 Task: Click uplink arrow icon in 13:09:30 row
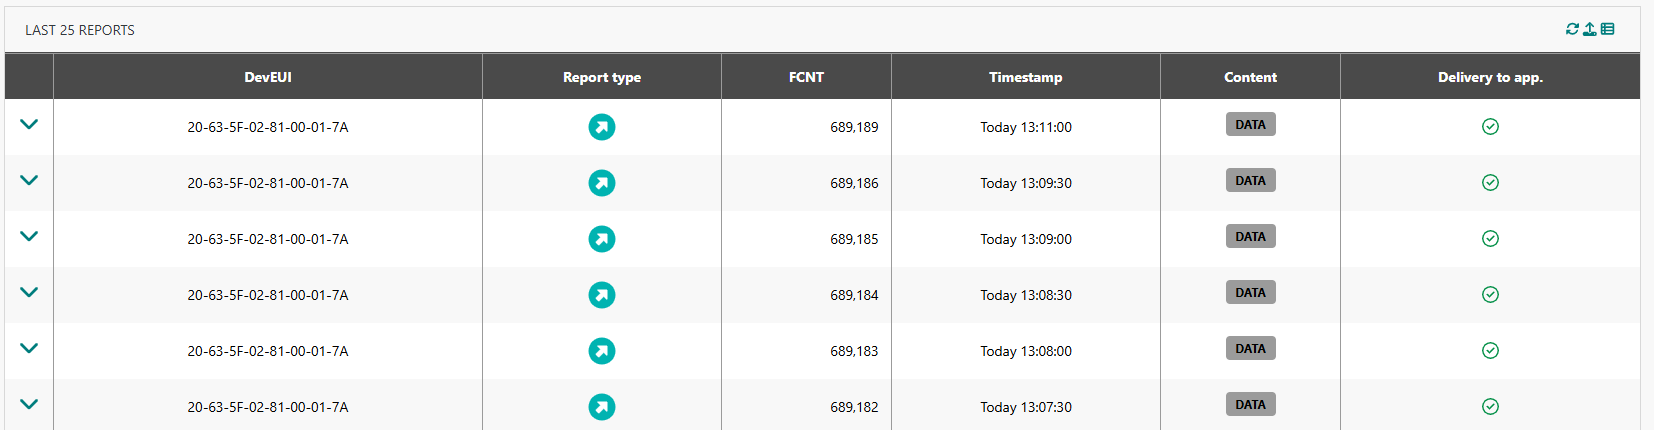coord(601,183)
